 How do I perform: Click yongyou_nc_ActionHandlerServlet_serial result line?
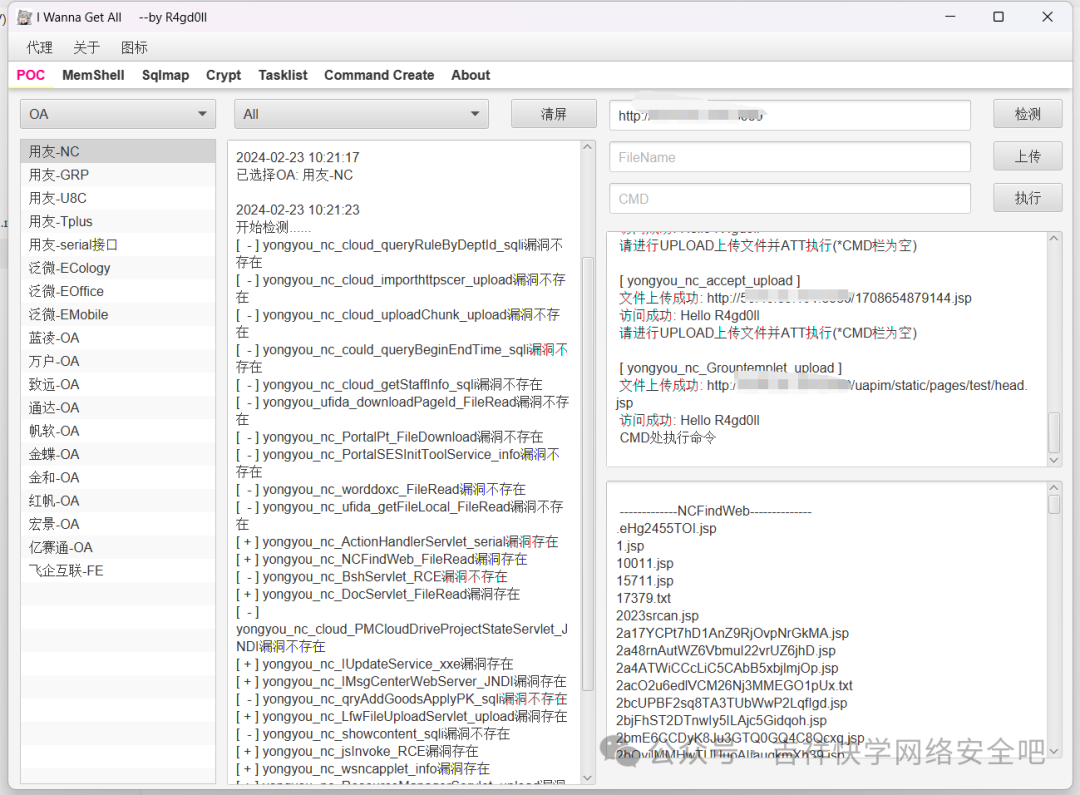pyautogui.click(x=397, y=542)
